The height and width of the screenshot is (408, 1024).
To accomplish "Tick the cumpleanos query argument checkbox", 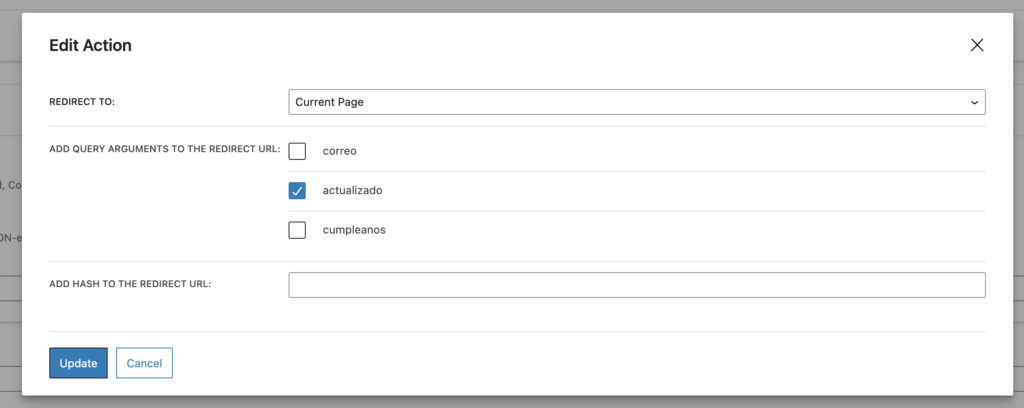I will tap(297, 230).
